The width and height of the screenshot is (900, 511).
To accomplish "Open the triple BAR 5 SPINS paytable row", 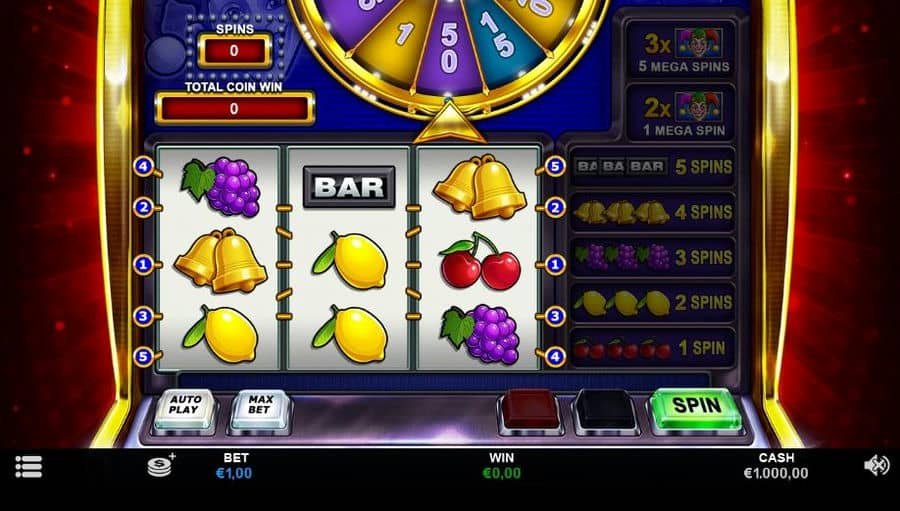I will pos(653,167).
